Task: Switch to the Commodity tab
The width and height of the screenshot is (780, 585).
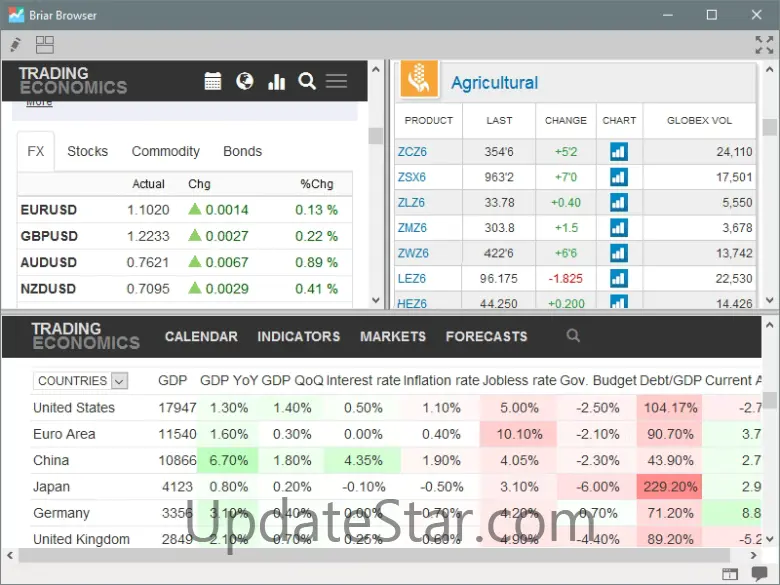Action: [x=166, y=152]
